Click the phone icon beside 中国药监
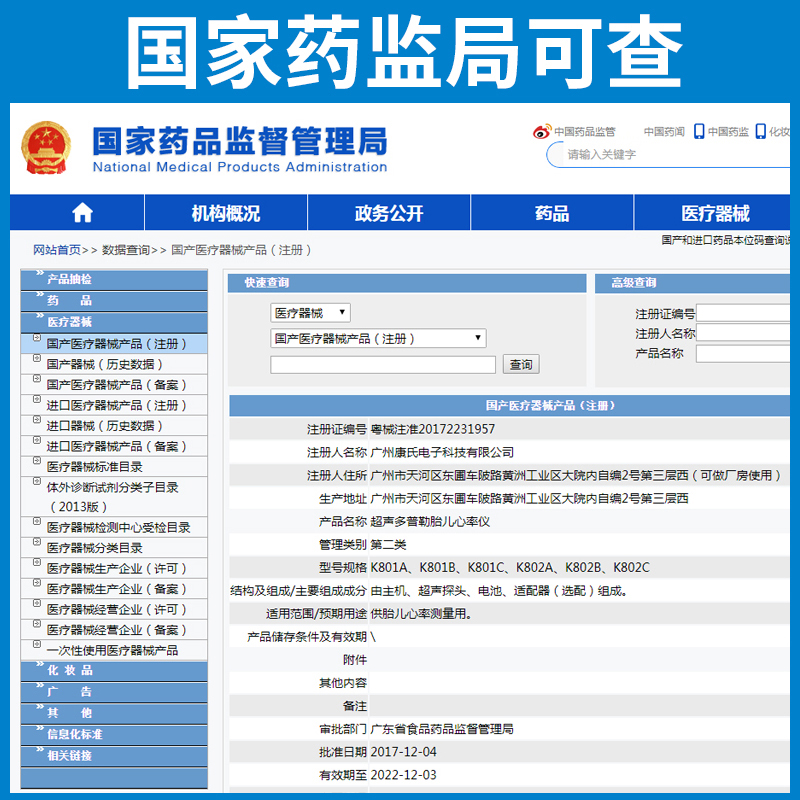800x800 pixels. click(699, 132)
